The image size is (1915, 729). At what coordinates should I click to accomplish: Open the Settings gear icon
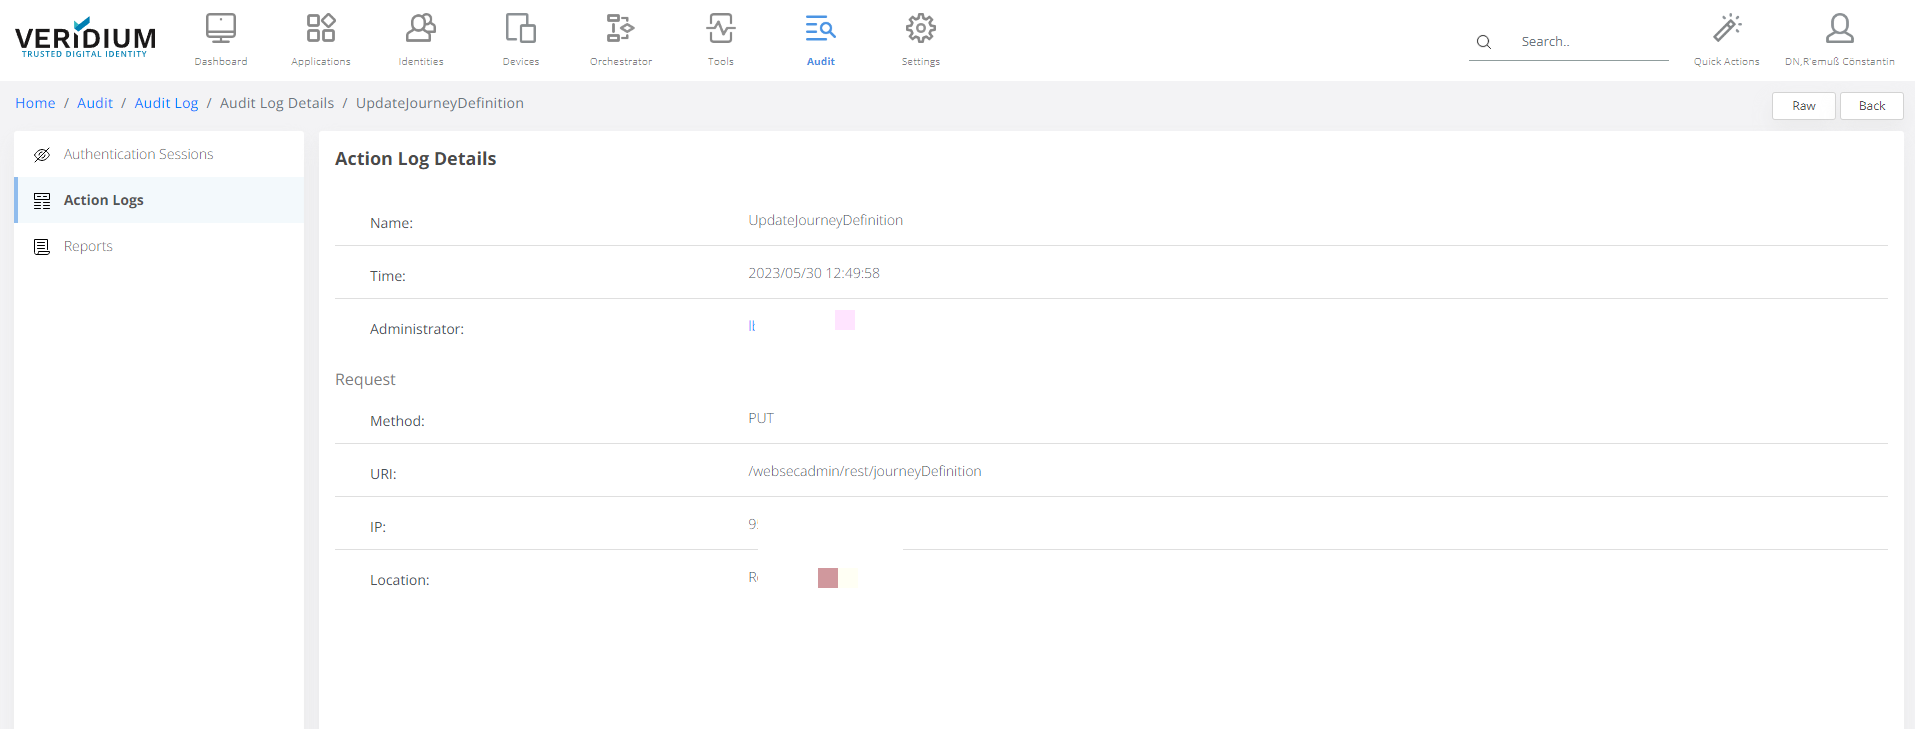click(921, 29)
